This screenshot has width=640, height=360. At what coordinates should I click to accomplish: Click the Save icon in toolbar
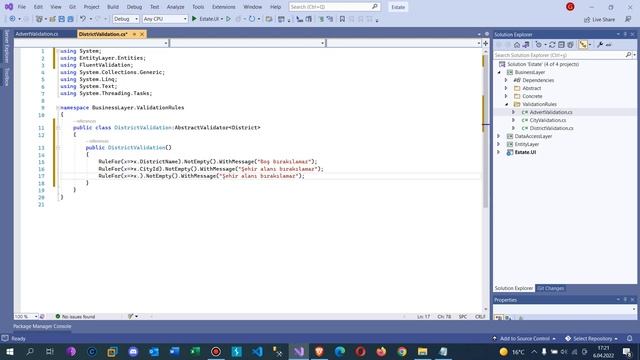pos(62,19)
